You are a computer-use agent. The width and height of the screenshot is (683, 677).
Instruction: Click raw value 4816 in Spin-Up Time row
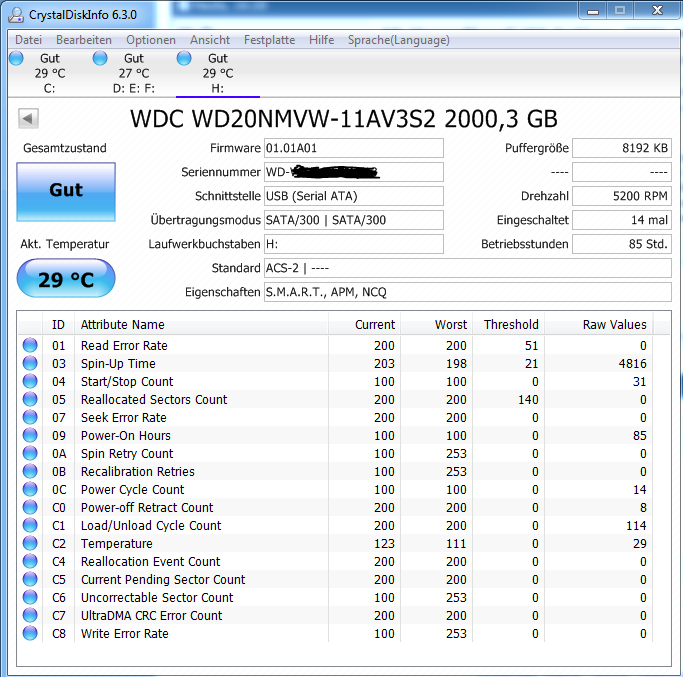click(632, 363)
